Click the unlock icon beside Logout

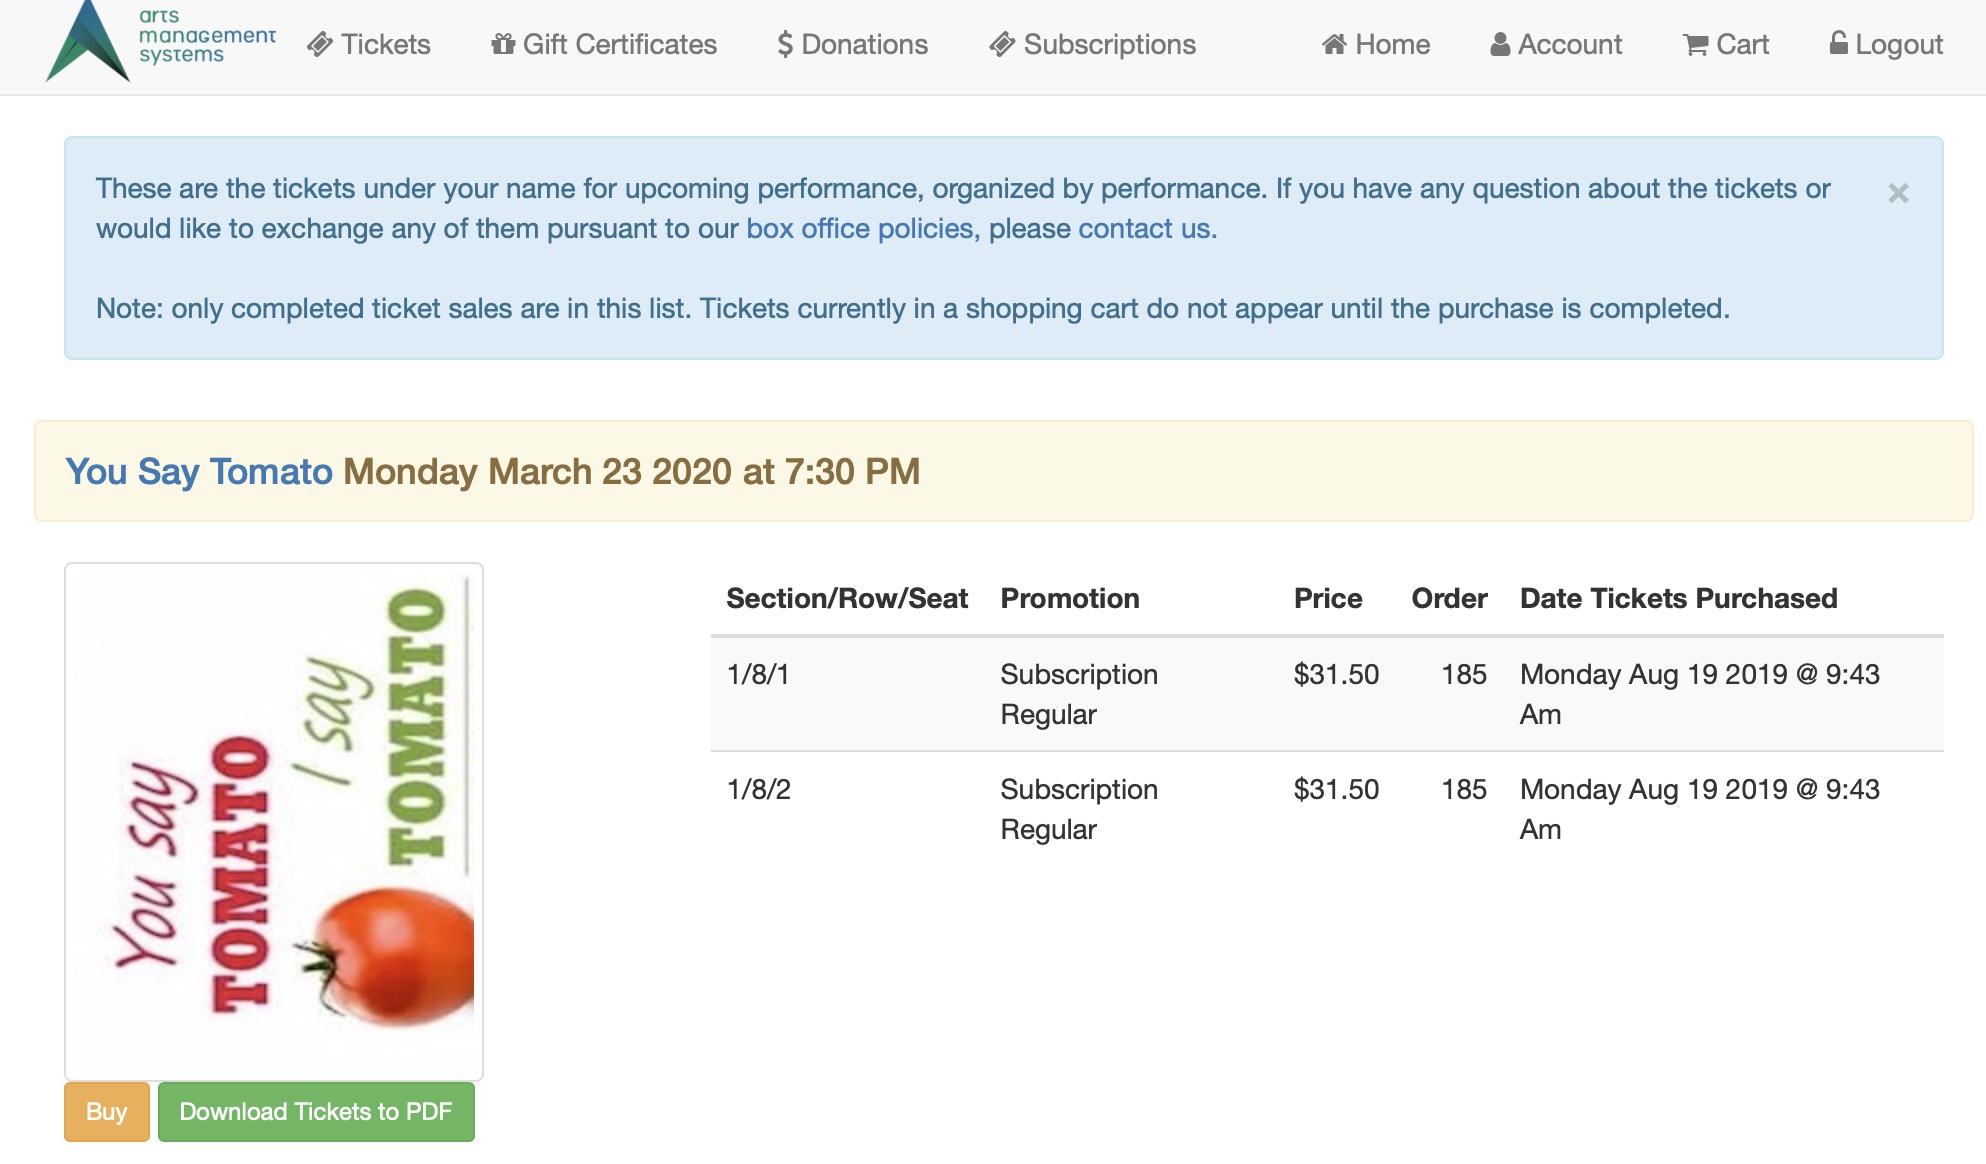click(x=1838, y=43)
